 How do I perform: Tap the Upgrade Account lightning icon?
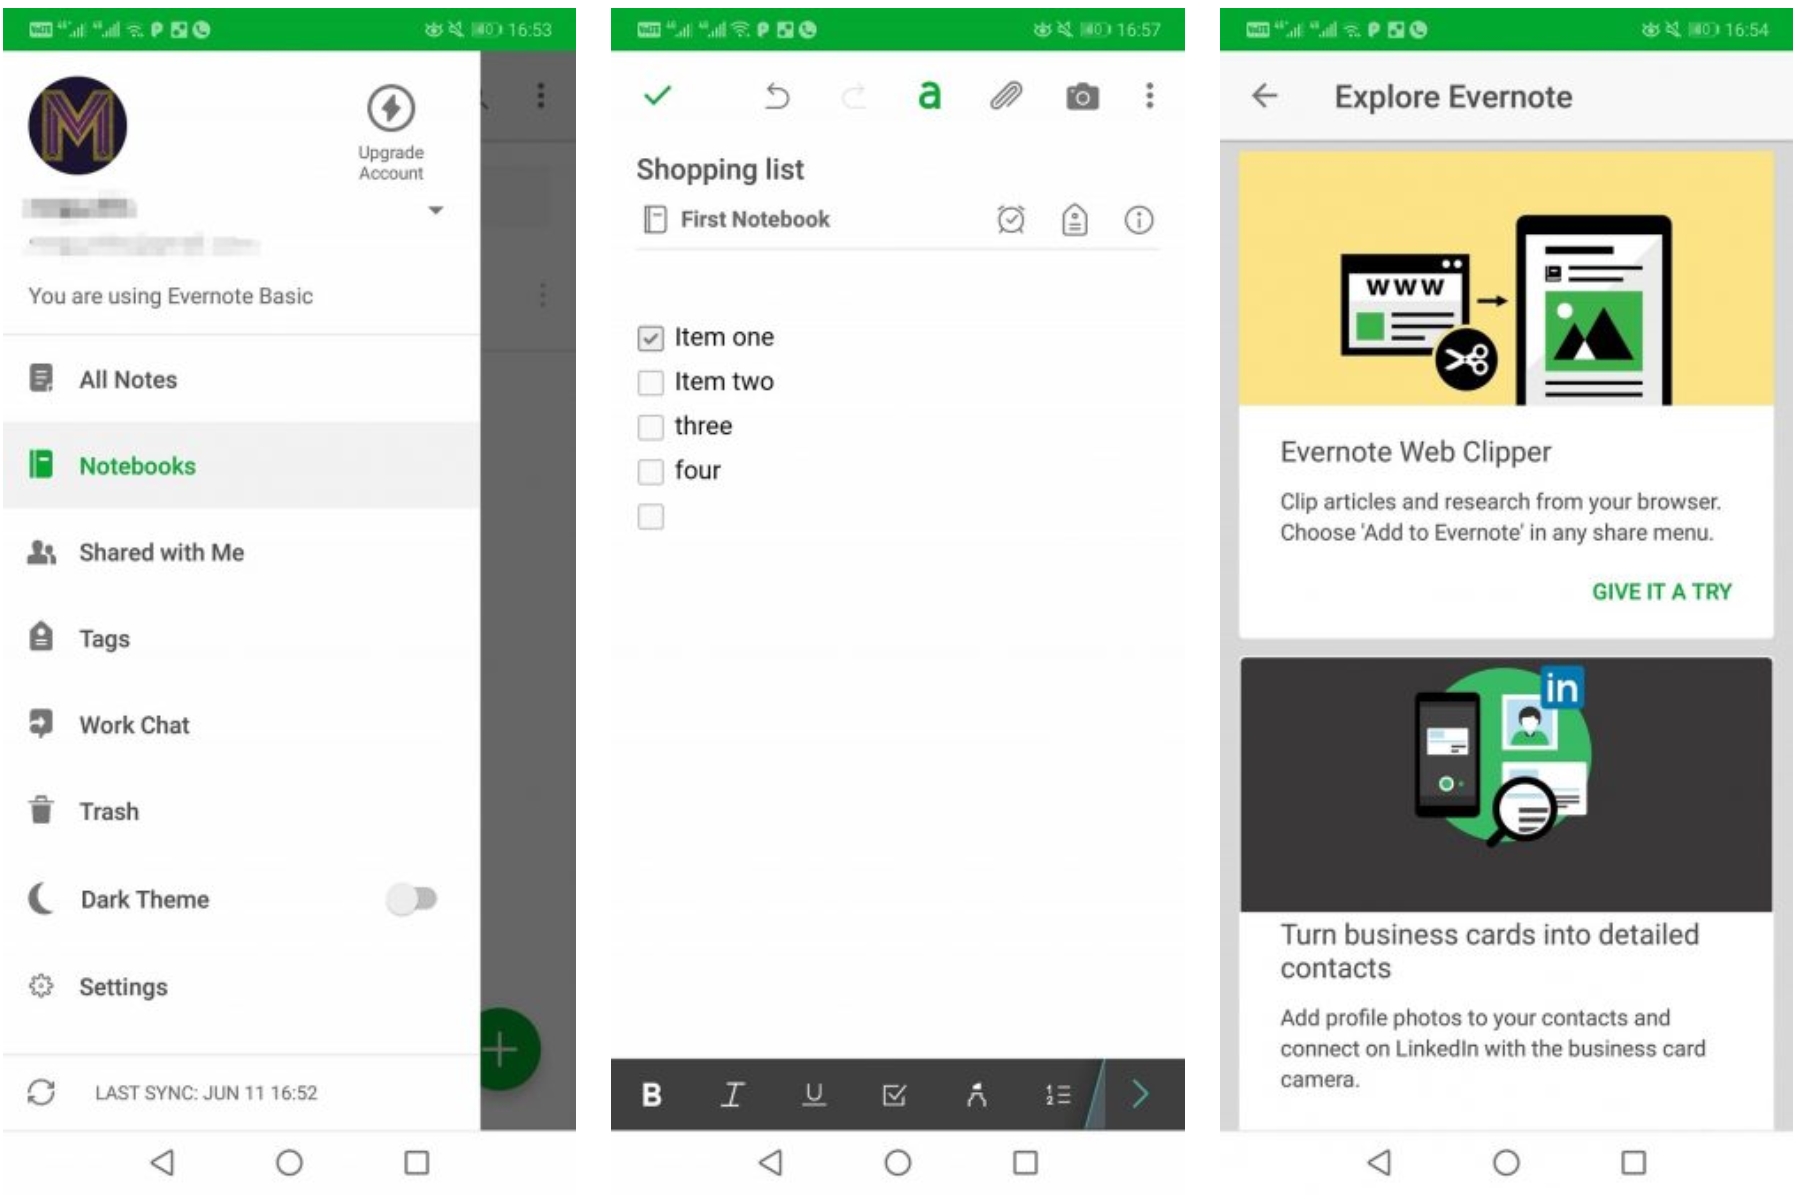coord(391,108)
